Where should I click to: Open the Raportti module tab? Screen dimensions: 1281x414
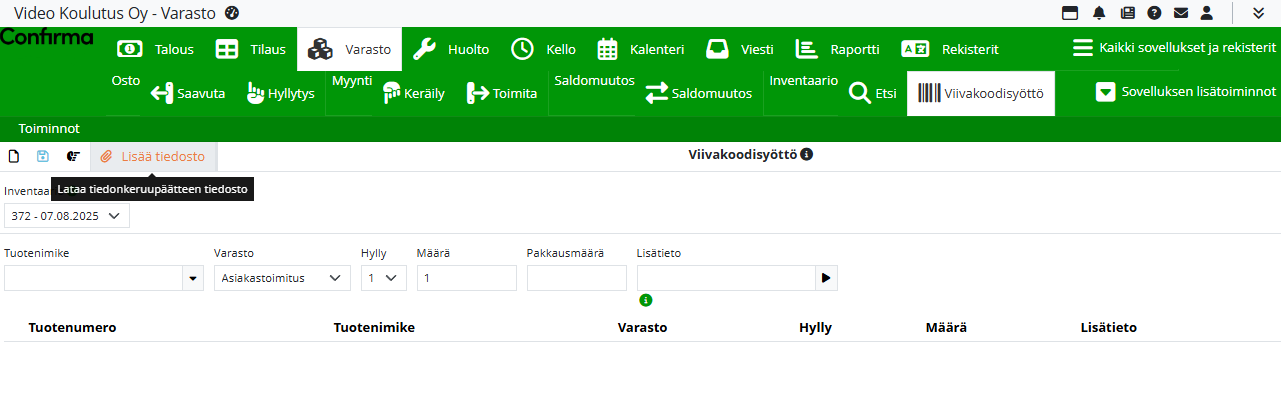(838, 49)
